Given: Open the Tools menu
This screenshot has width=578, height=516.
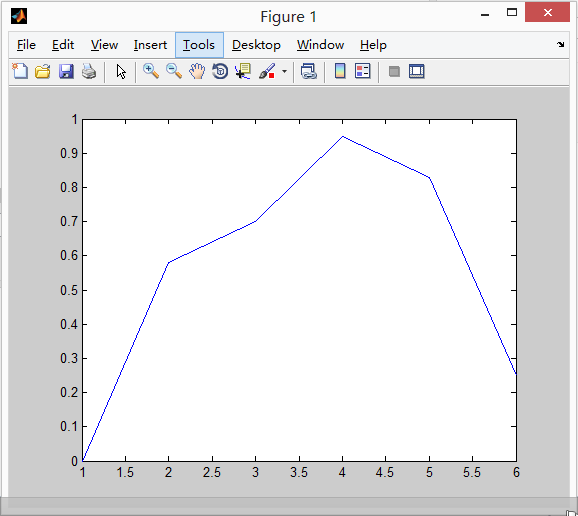Looking at the screenshot, I should [x=199, y=45].
